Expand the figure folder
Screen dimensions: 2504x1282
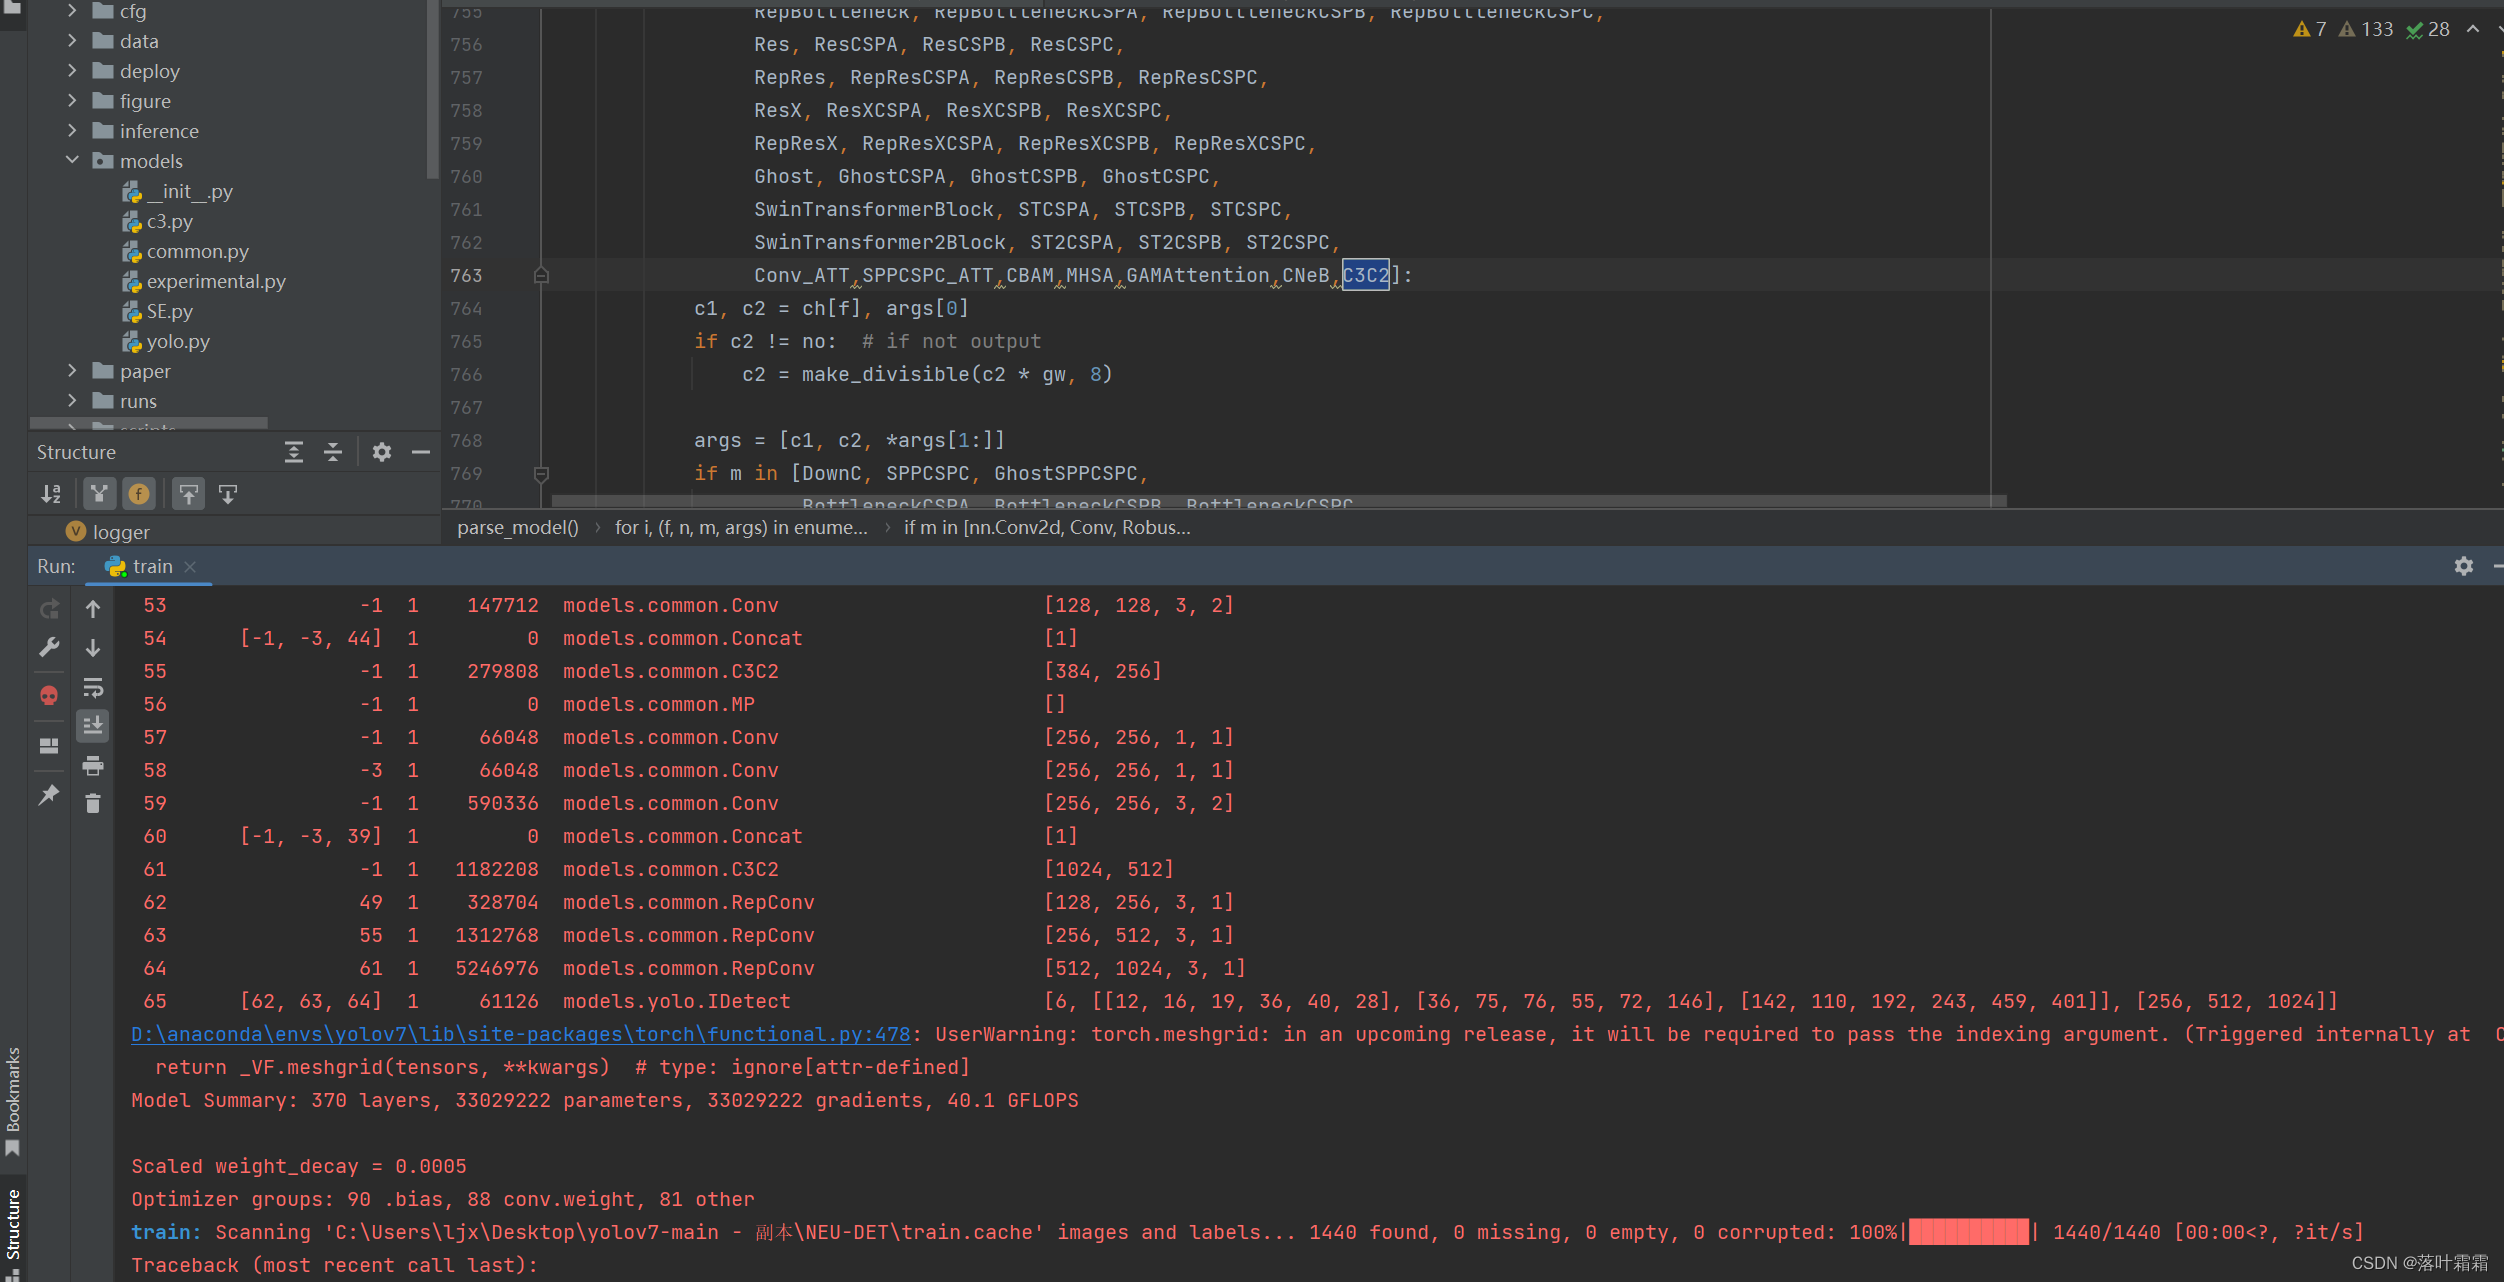[x=72, y=101]
